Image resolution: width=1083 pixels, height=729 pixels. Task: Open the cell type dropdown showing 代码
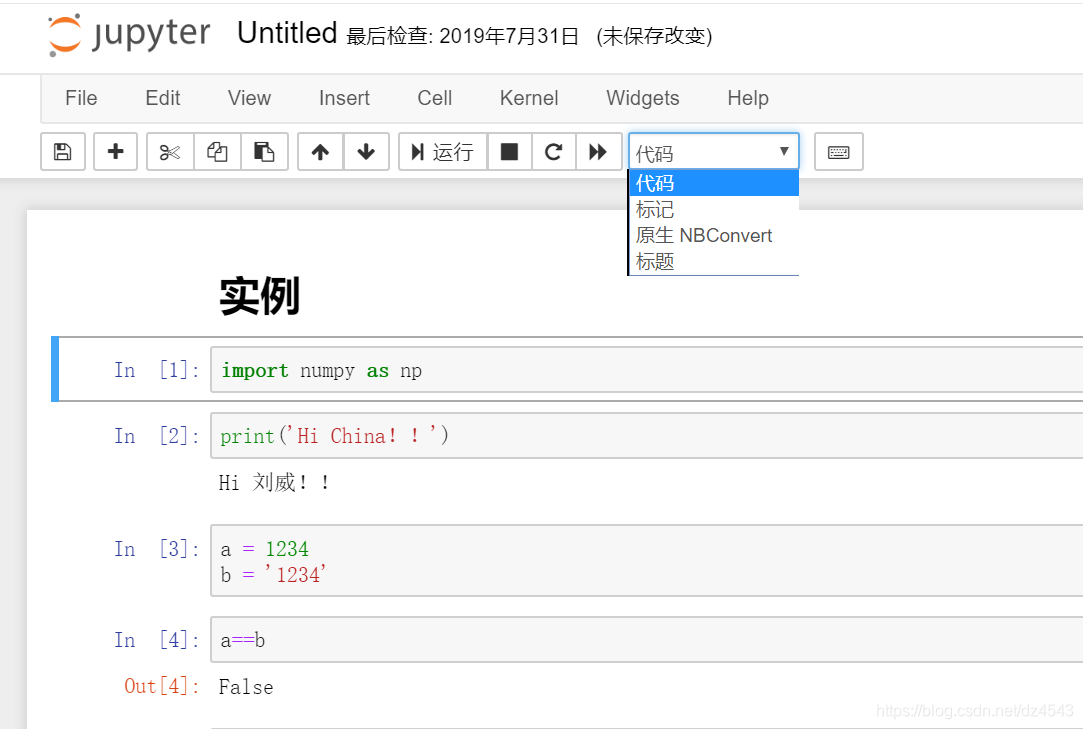click(x=713, y=151)
